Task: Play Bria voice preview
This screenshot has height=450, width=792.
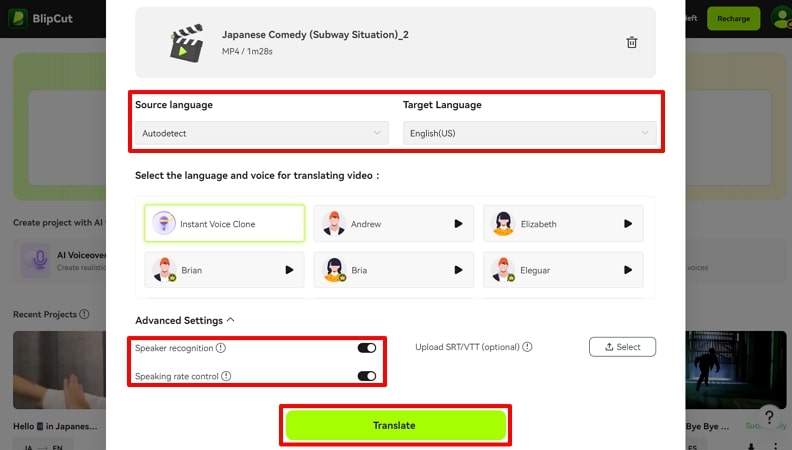Action: coord(458,269)
